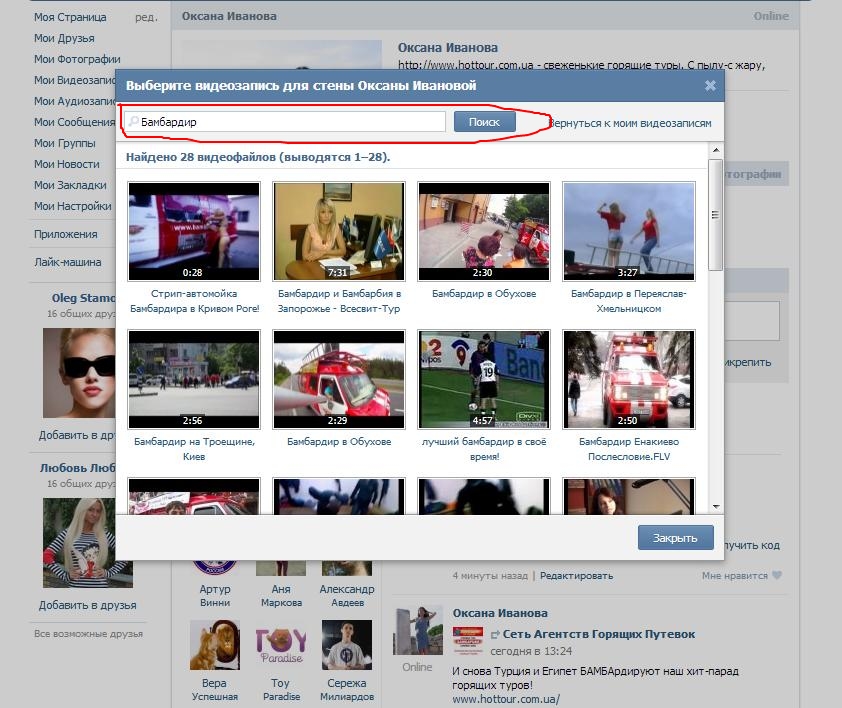The image size is (842, 708).
Task: Click repost agency logo thumbnail
Action: (x=468, y=640)
